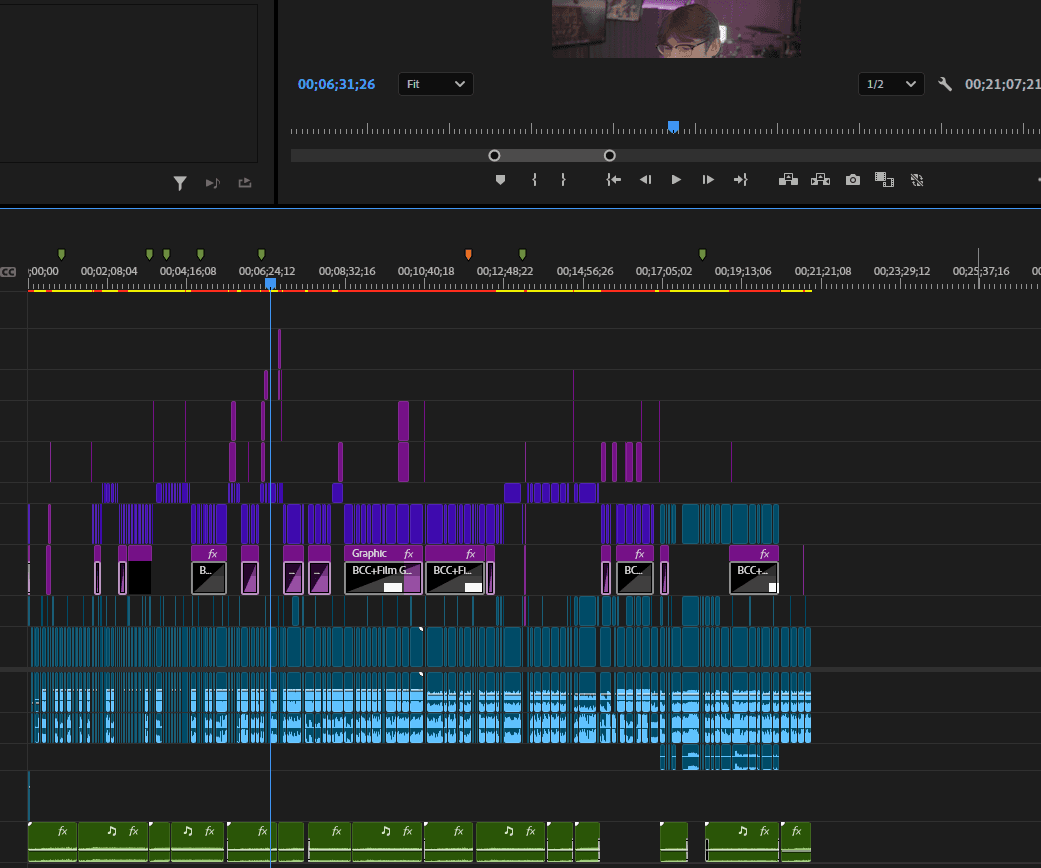
Task: Open the 1/2 playback resolution dropdown
Action: pos(891,84)
